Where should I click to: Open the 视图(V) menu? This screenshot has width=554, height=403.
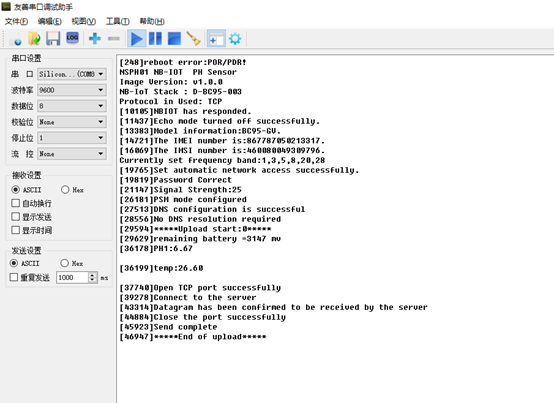(83, 22)
